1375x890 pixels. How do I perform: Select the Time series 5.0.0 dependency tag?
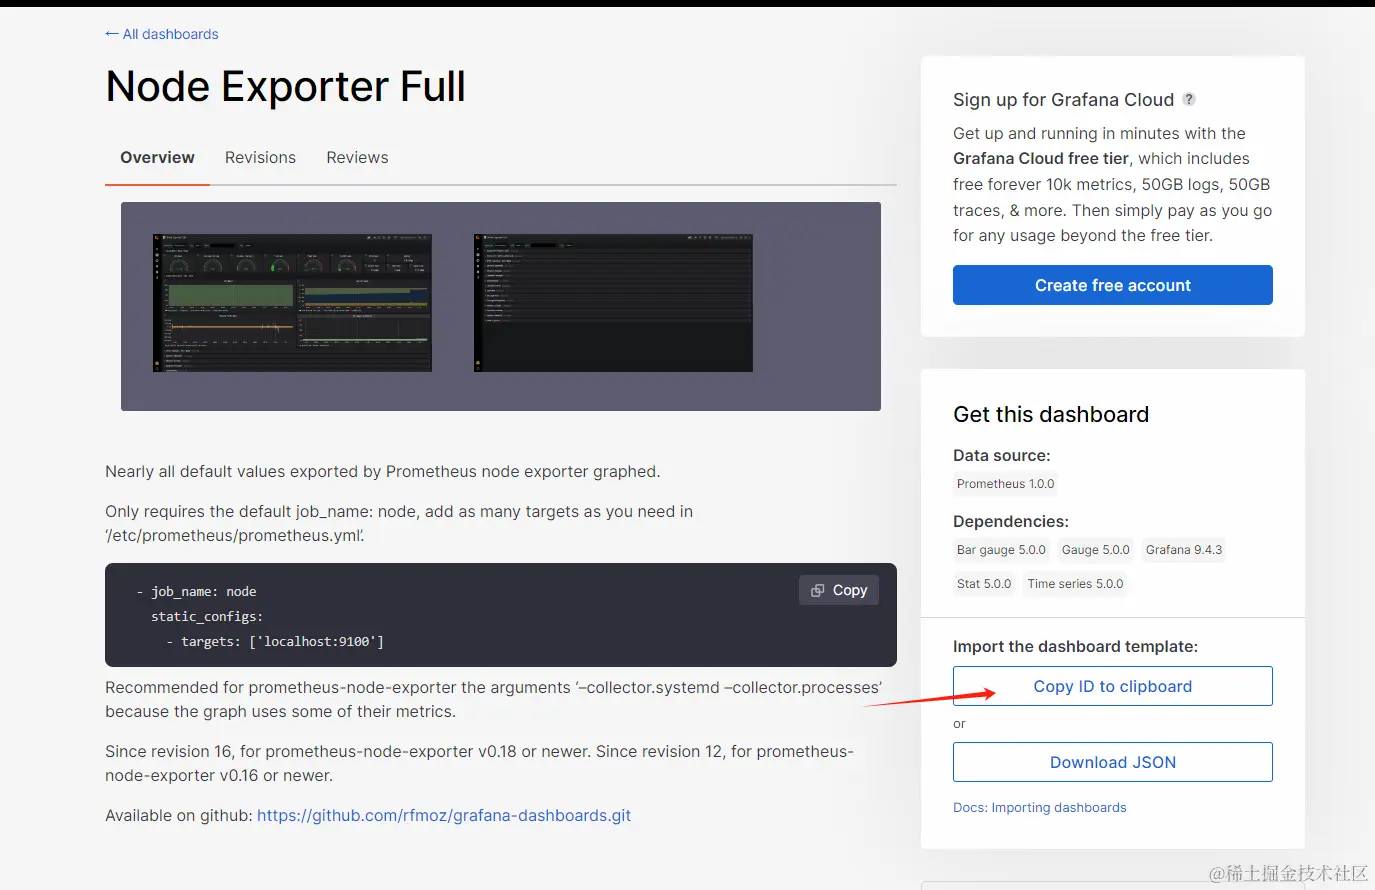click(x=1075, y=584)
